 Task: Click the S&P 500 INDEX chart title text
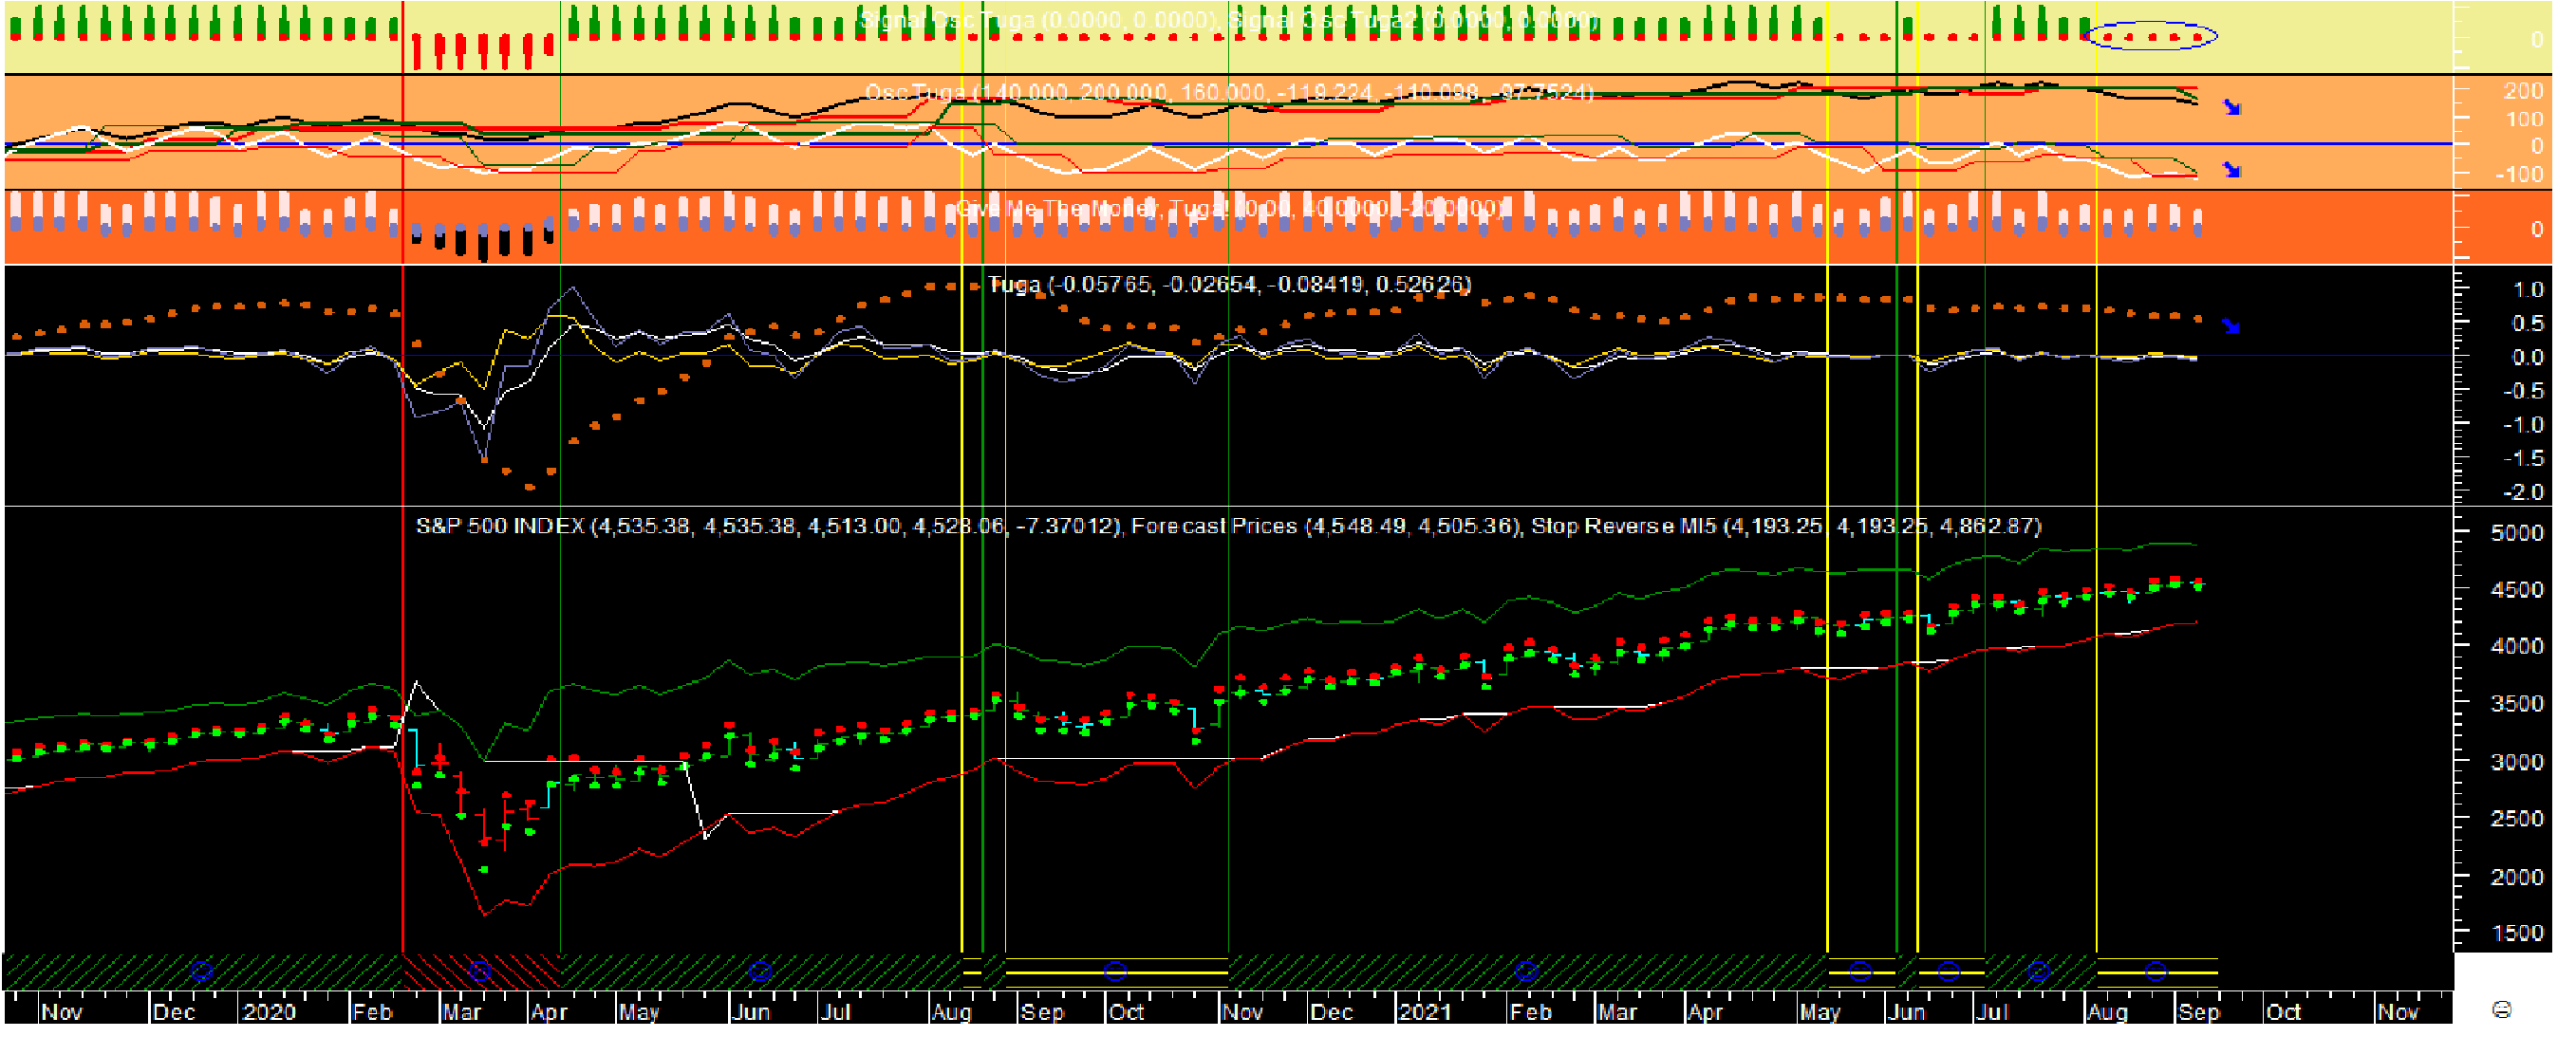500,526
